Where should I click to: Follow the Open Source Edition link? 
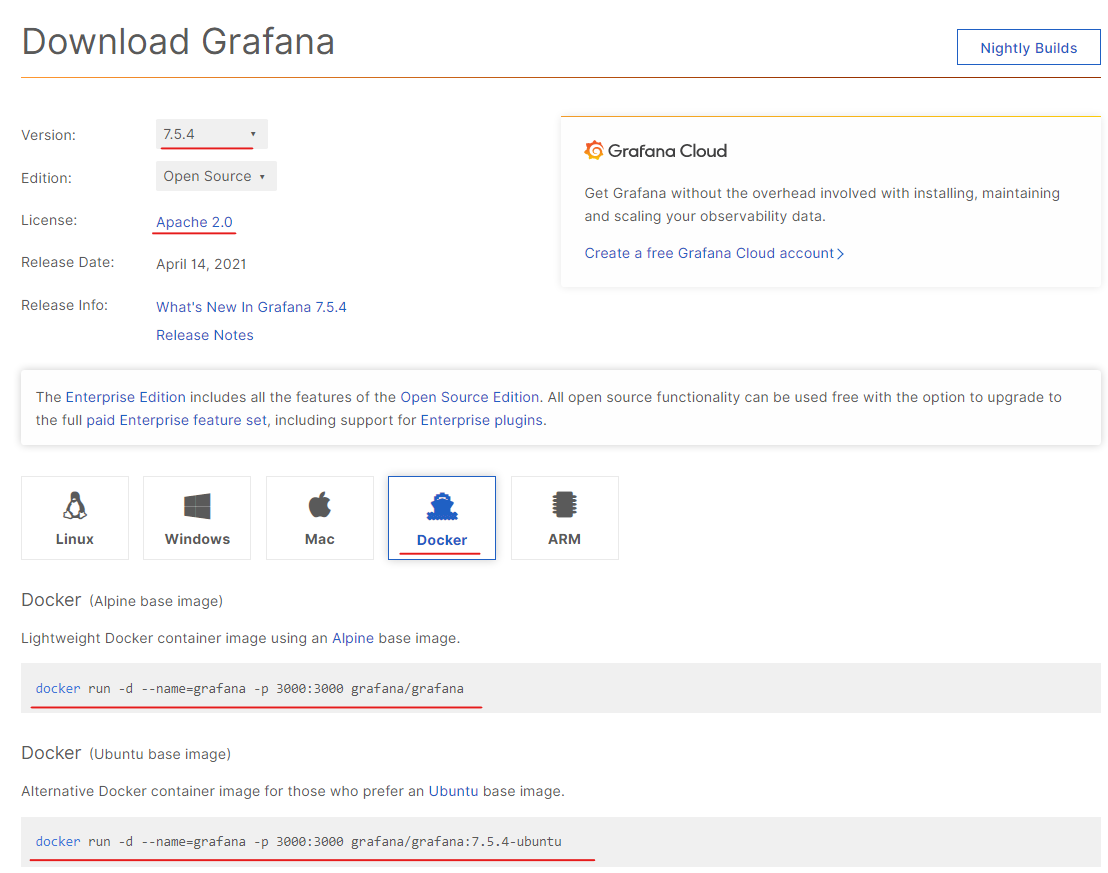click(470, 397)
